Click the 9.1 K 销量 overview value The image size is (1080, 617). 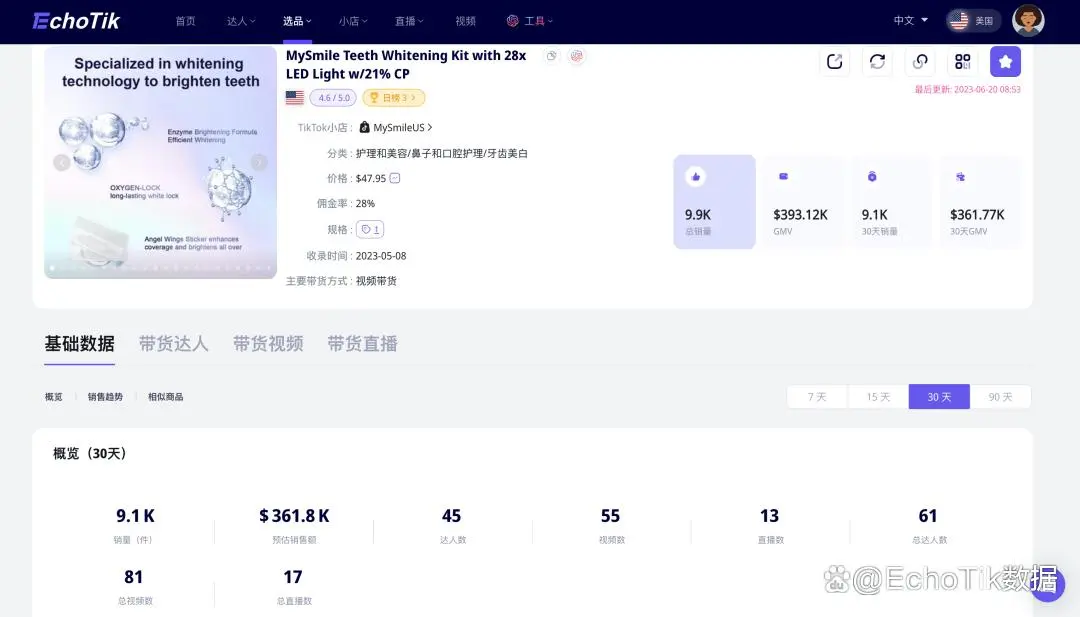(135, 516)
